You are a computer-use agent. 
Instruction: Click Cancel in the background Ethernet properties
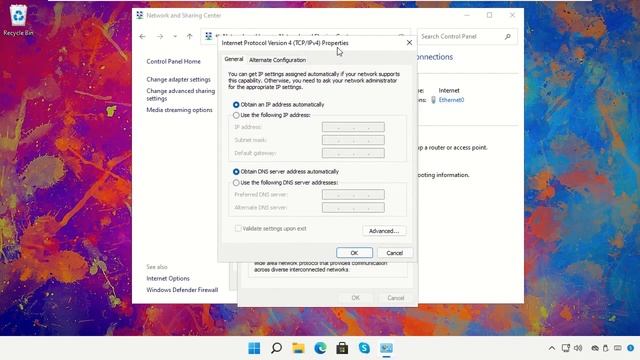396,298
